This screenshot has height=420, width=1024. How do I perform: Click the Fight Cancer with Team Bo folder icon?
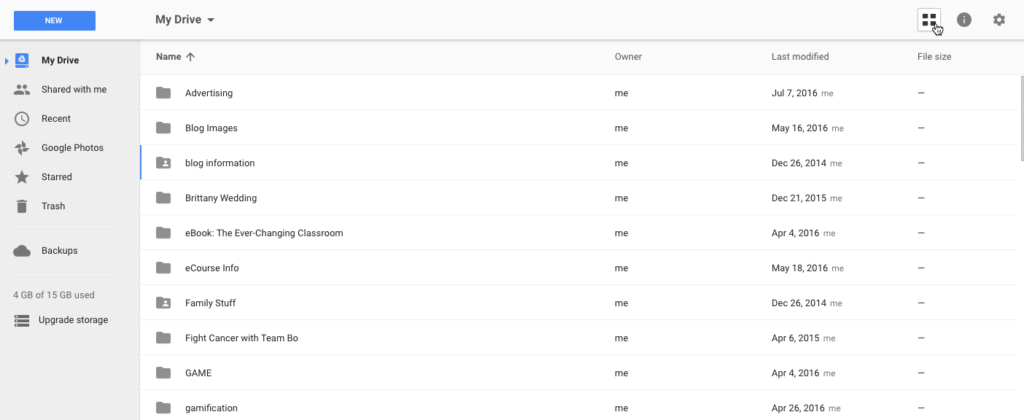[163, 338]
